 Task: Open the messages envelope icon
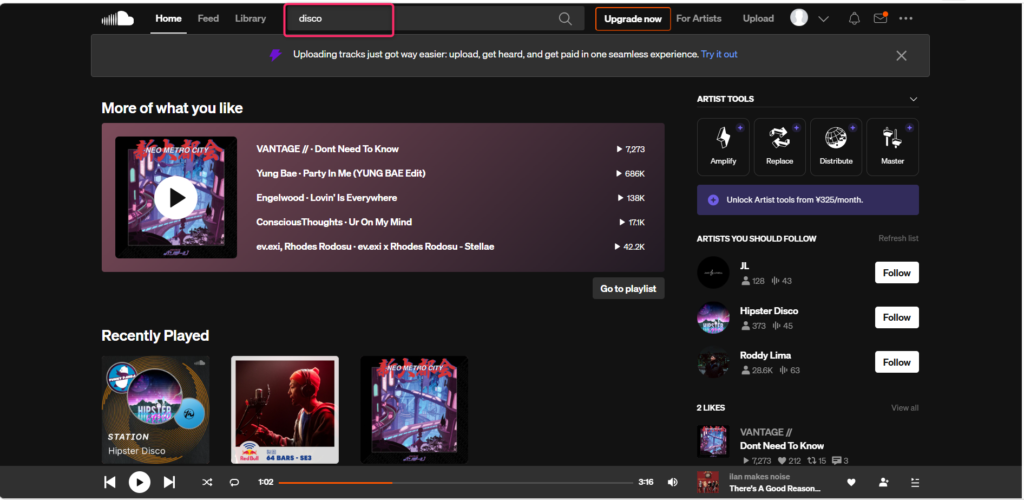coord(880,18)
